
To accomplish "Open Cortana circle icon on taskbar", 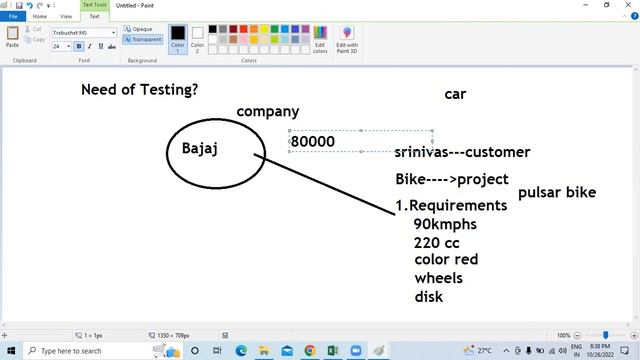I will click(195, 351).
